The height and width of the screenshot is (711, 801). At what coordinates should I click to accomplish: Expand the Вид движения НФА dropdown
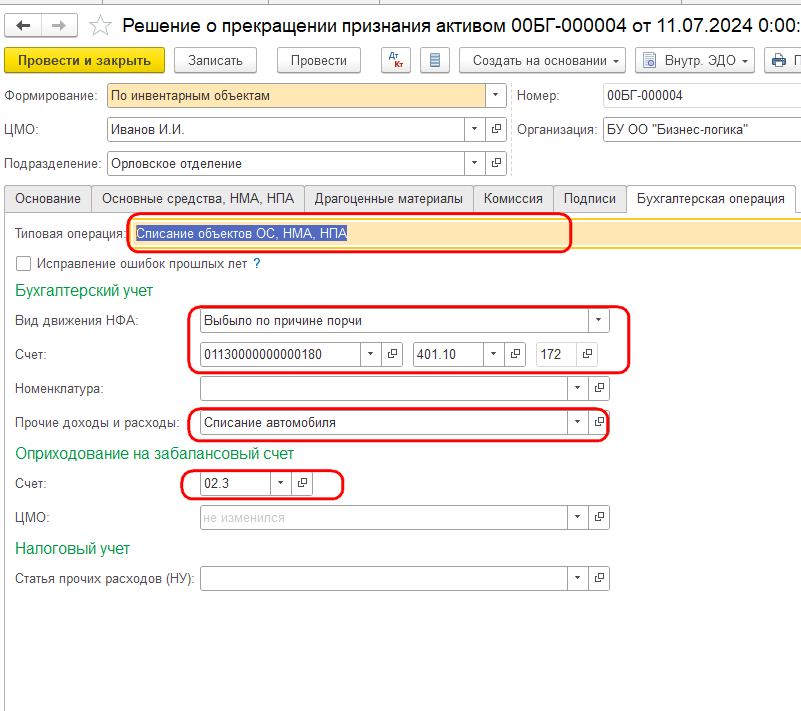tap(598, 320)
